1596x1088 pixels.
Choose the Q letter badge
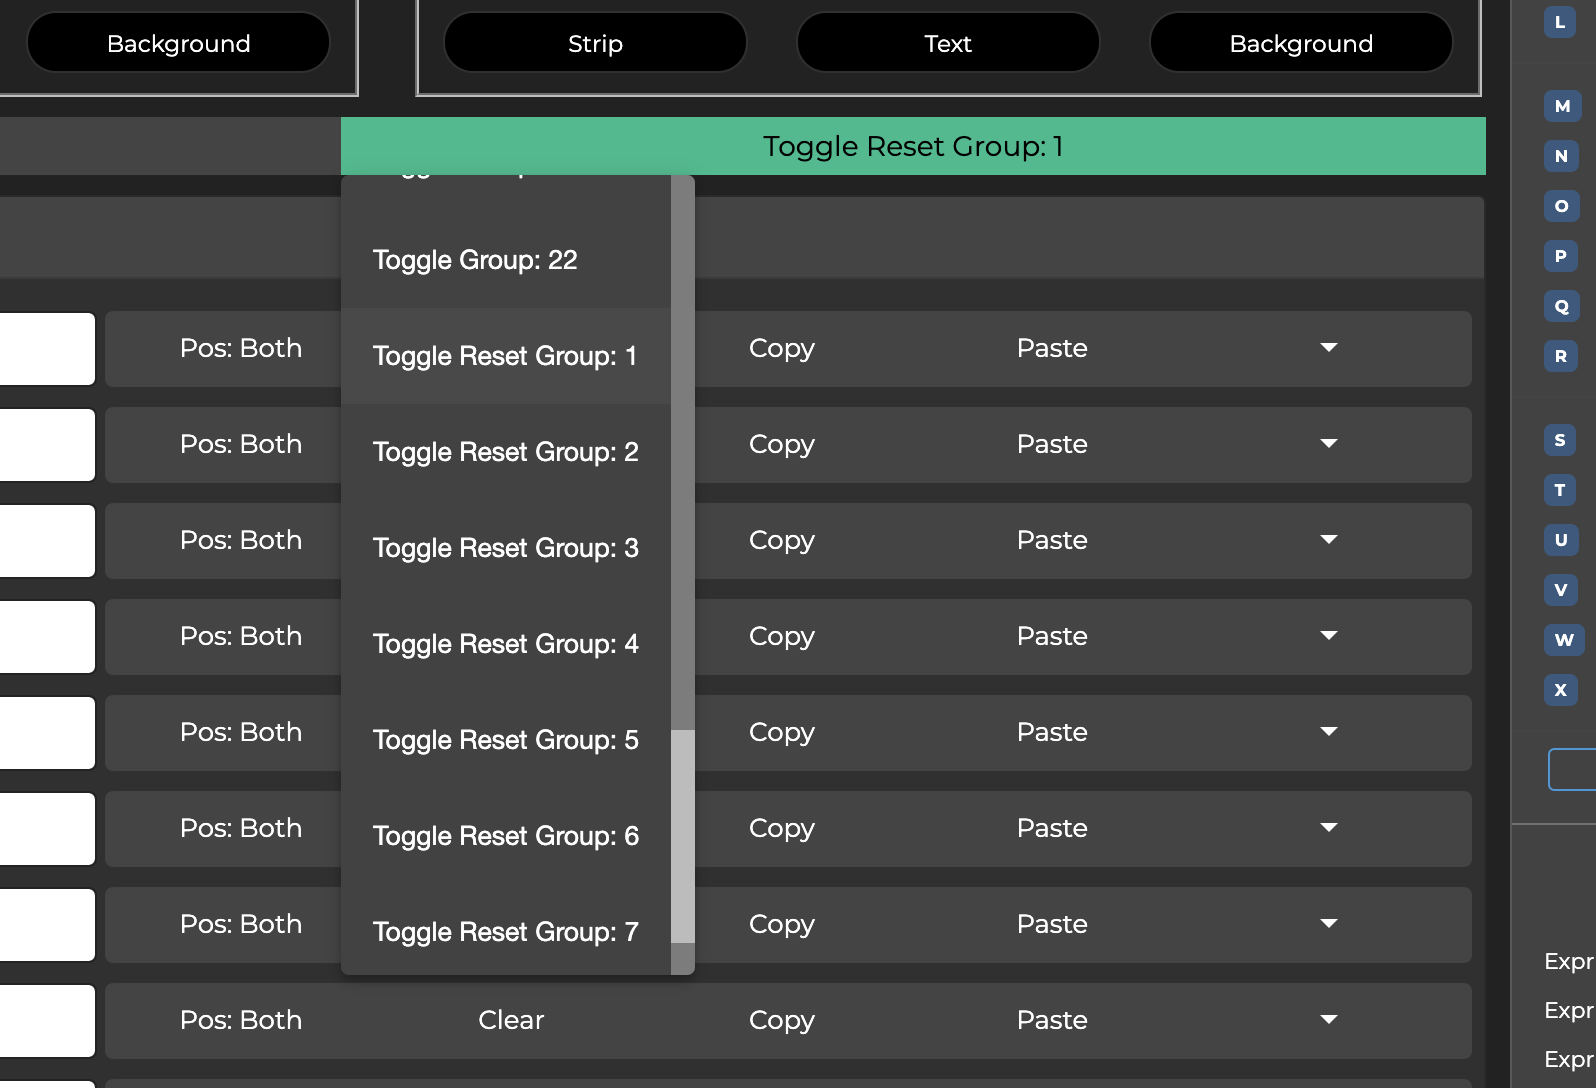(x=1561, y=306)
